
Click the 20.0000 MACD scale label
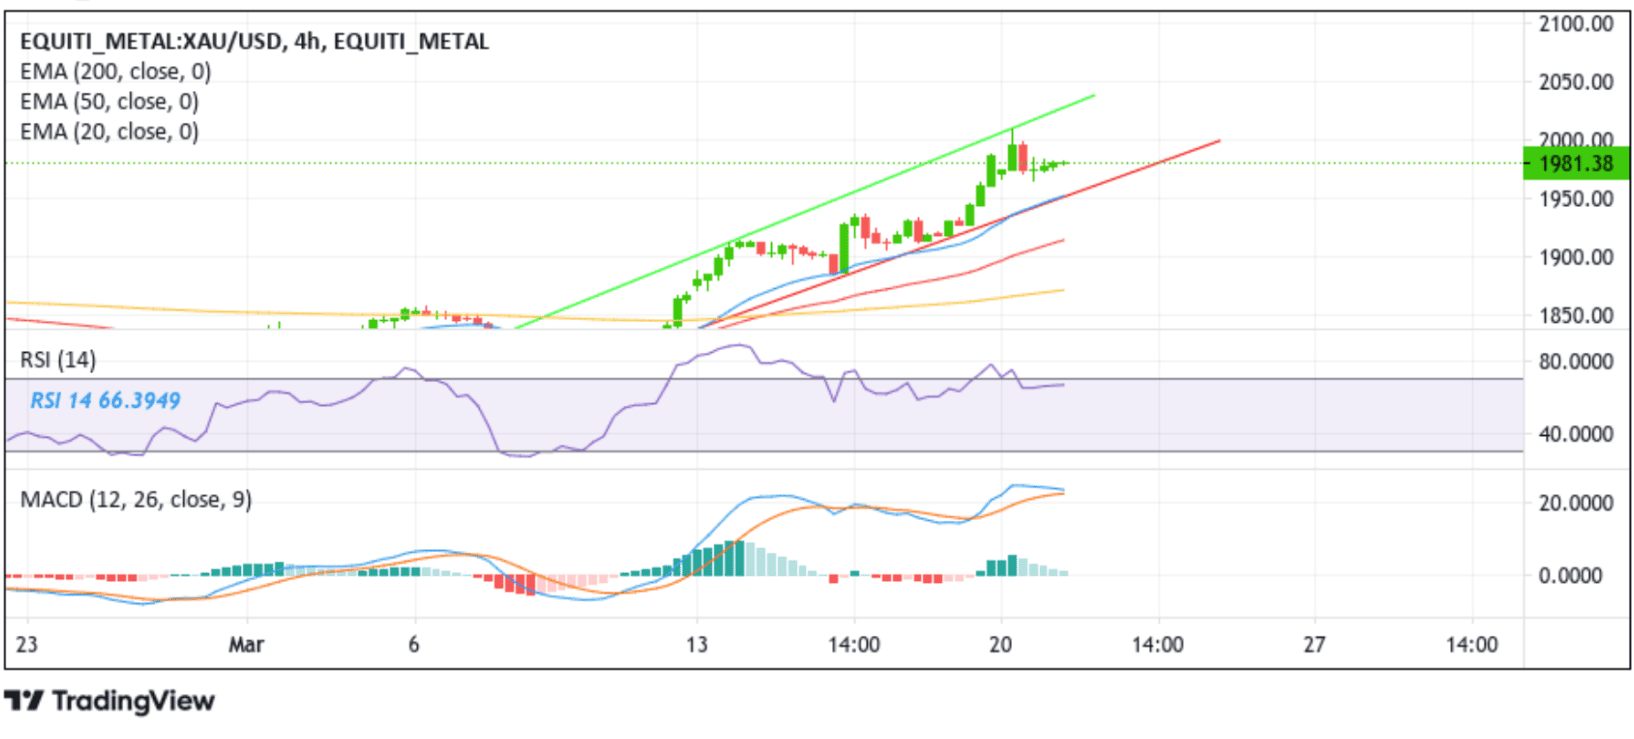pos(1576,502)
